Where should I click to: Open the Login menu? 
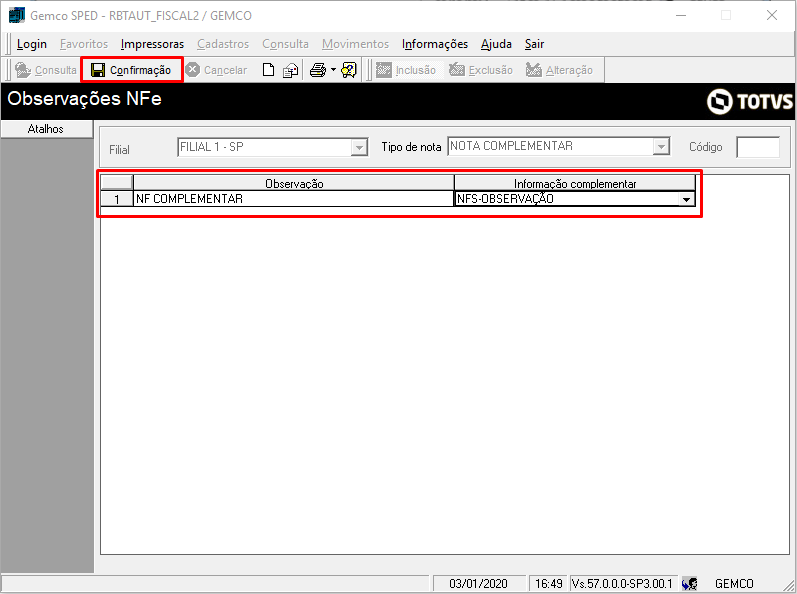tap(32, 44)
